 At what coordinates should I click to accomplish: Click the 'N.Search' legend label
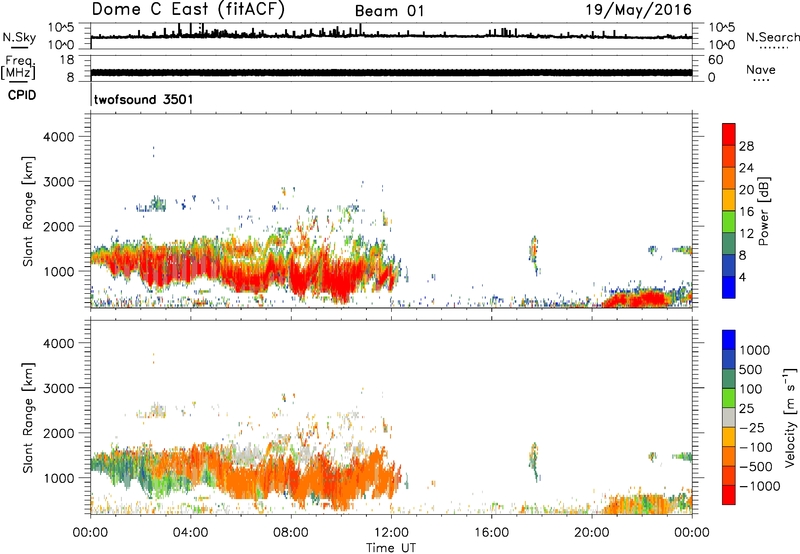click(x=772, y=37)
